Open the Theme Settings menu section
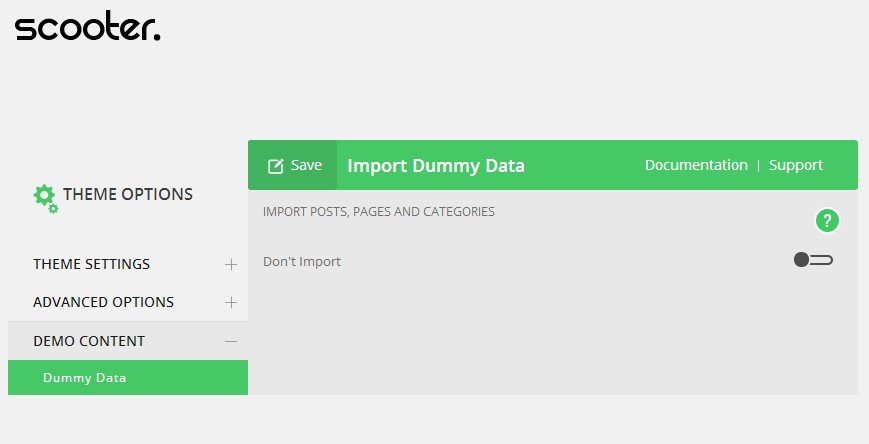 click(x=92, y=265)
